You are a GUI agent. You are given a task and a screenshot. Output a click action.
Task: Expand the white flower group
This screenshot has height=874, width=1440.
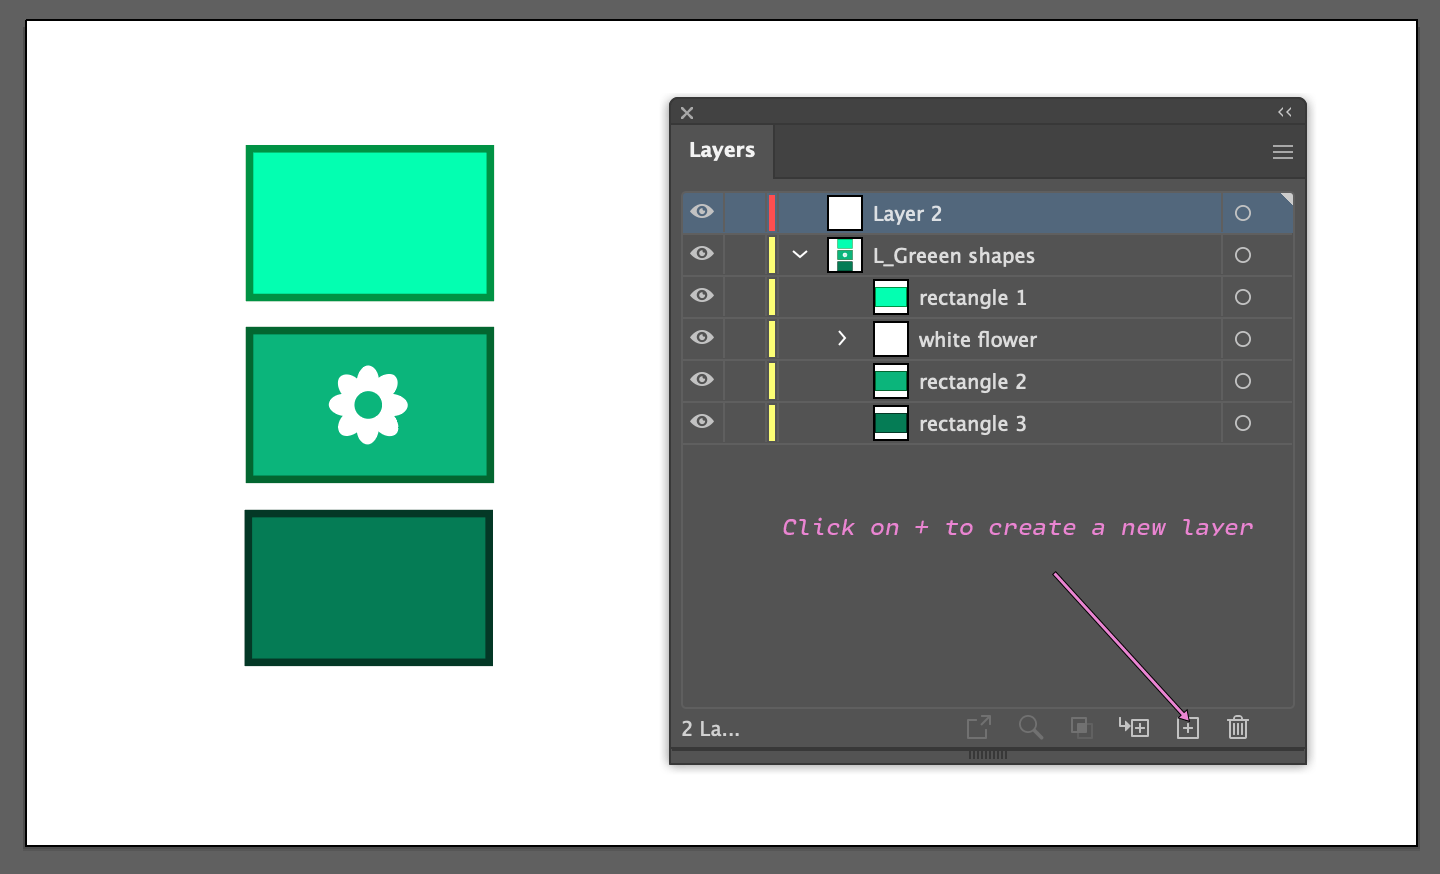point(842,339)
